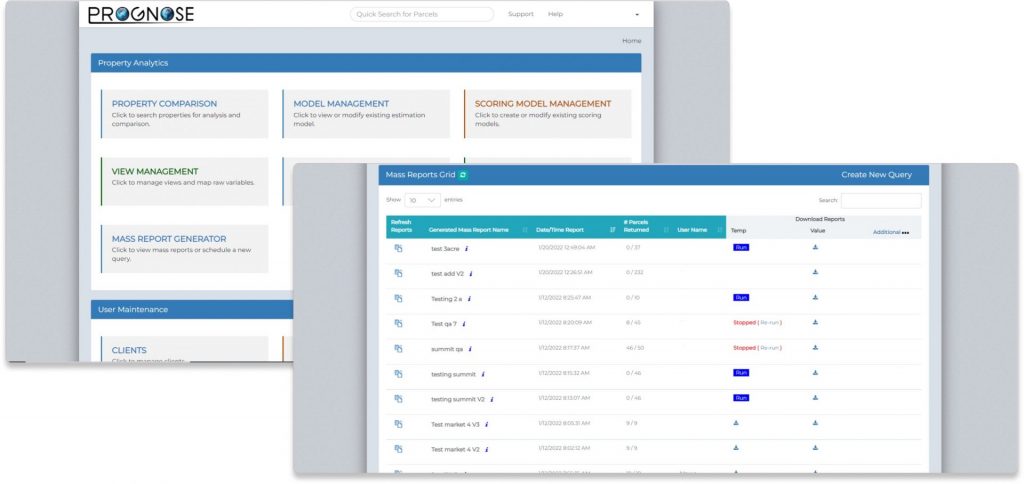Sort by Date/Time Report column
This screenshot has height=484, width=1024.
[x=612, y=230]
